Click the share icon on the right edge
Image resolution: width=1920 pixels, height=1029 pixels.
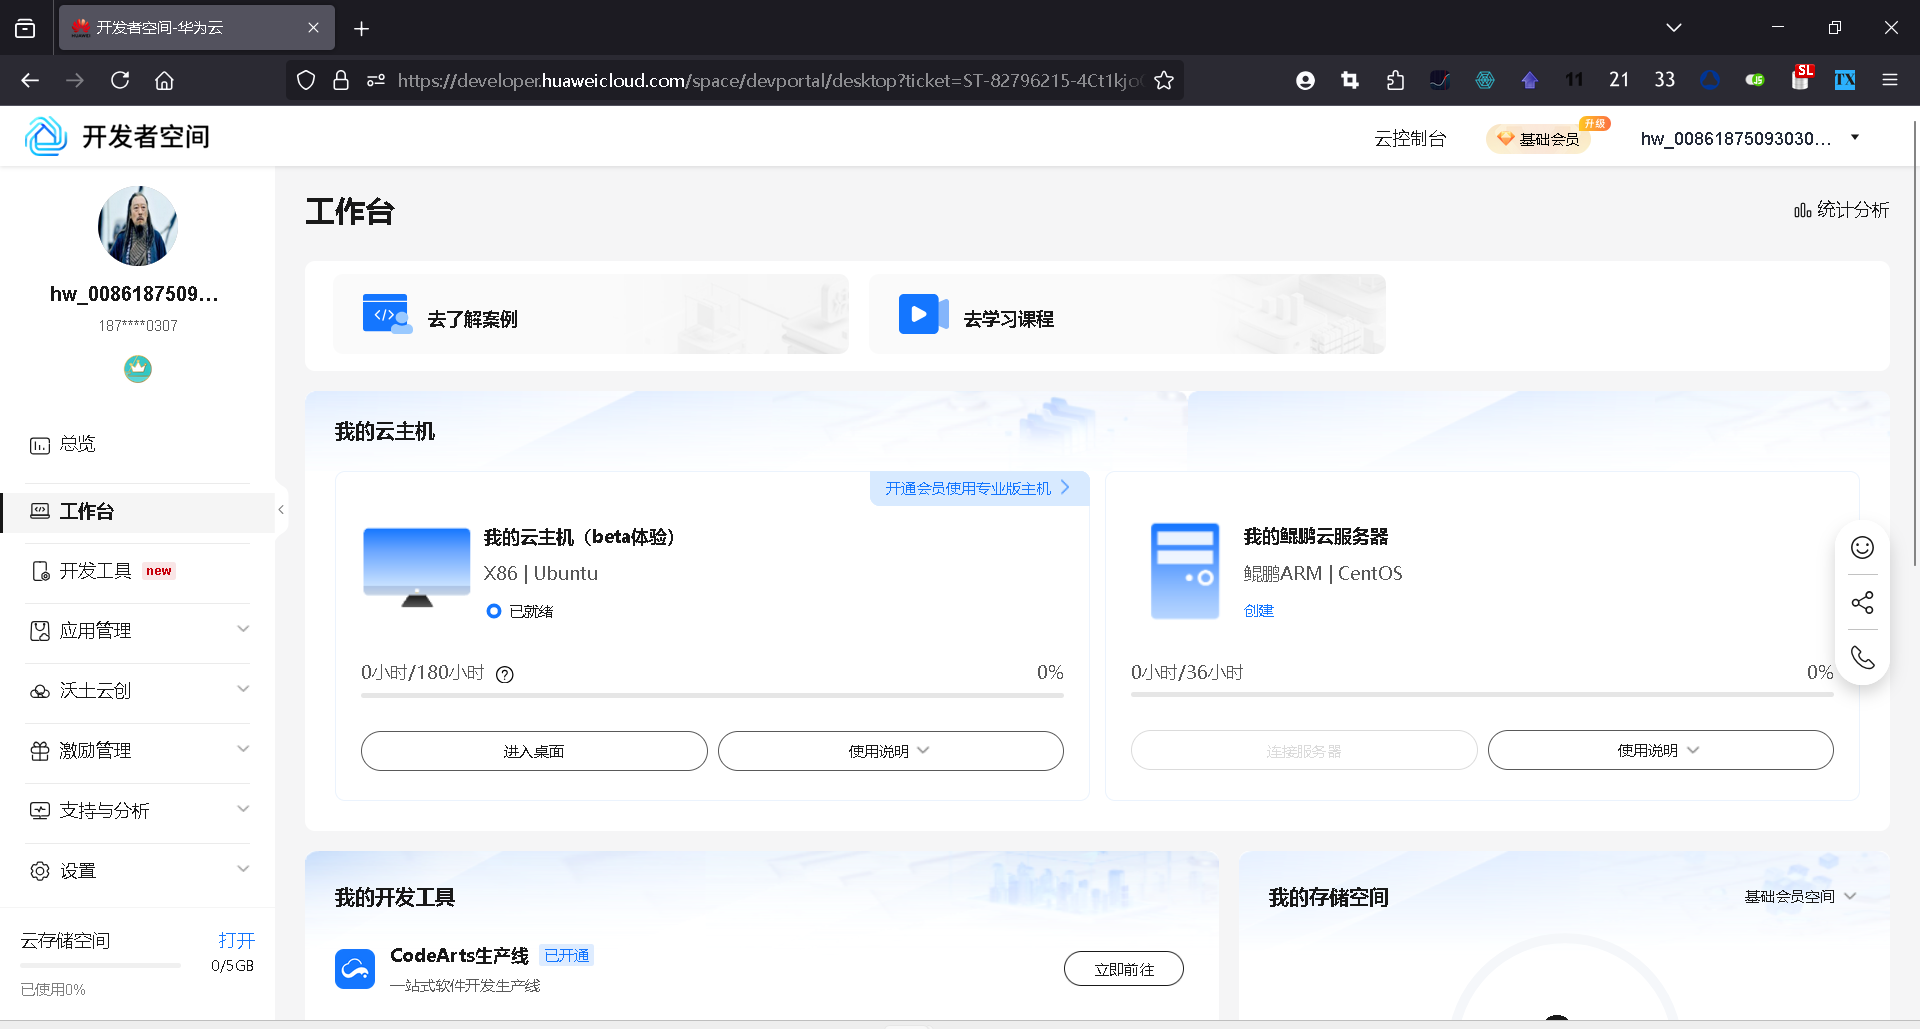1862,602
